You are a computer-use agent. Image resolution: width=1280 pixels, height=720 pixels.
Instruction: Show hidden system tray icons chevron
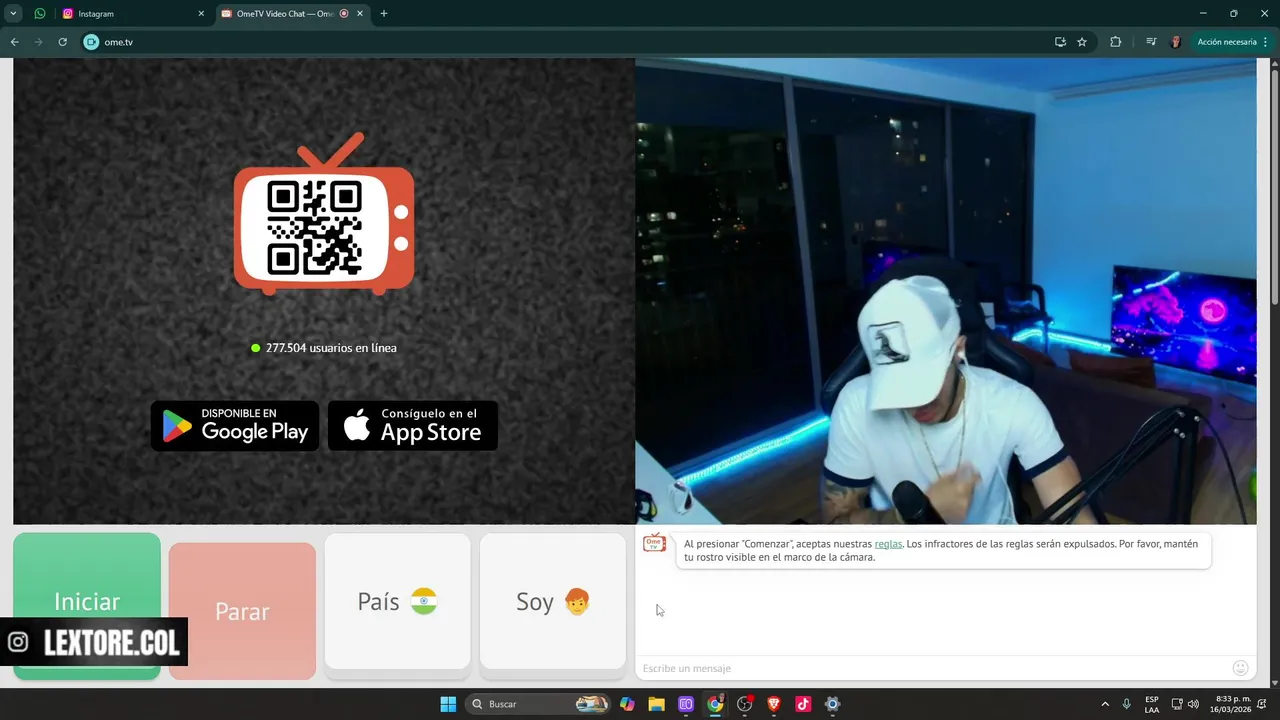tap(1105, 704)
